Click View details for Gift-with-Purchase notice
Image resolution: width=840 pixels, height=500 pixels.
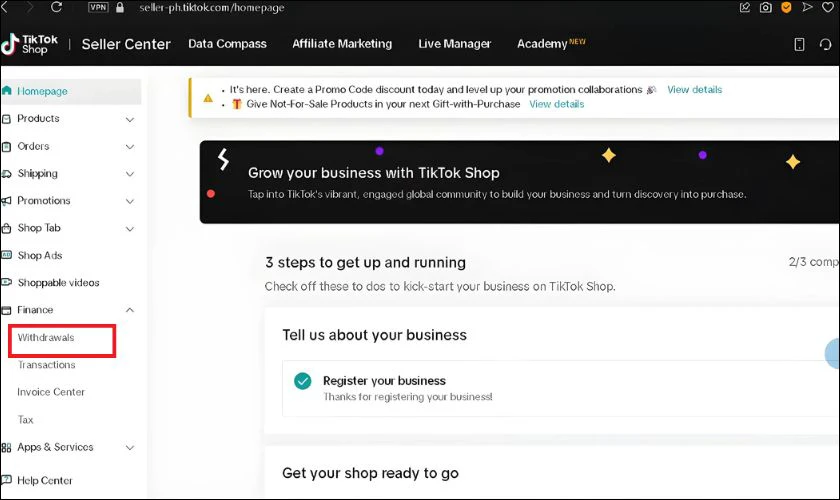557,104
